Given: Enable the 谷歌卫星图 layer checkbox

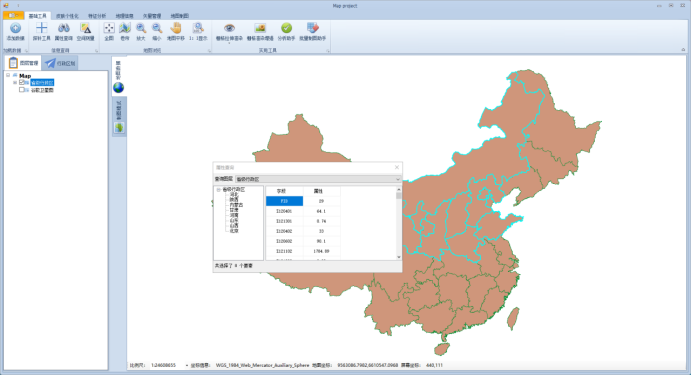Looking at the screenshot, I should (22, 89).
